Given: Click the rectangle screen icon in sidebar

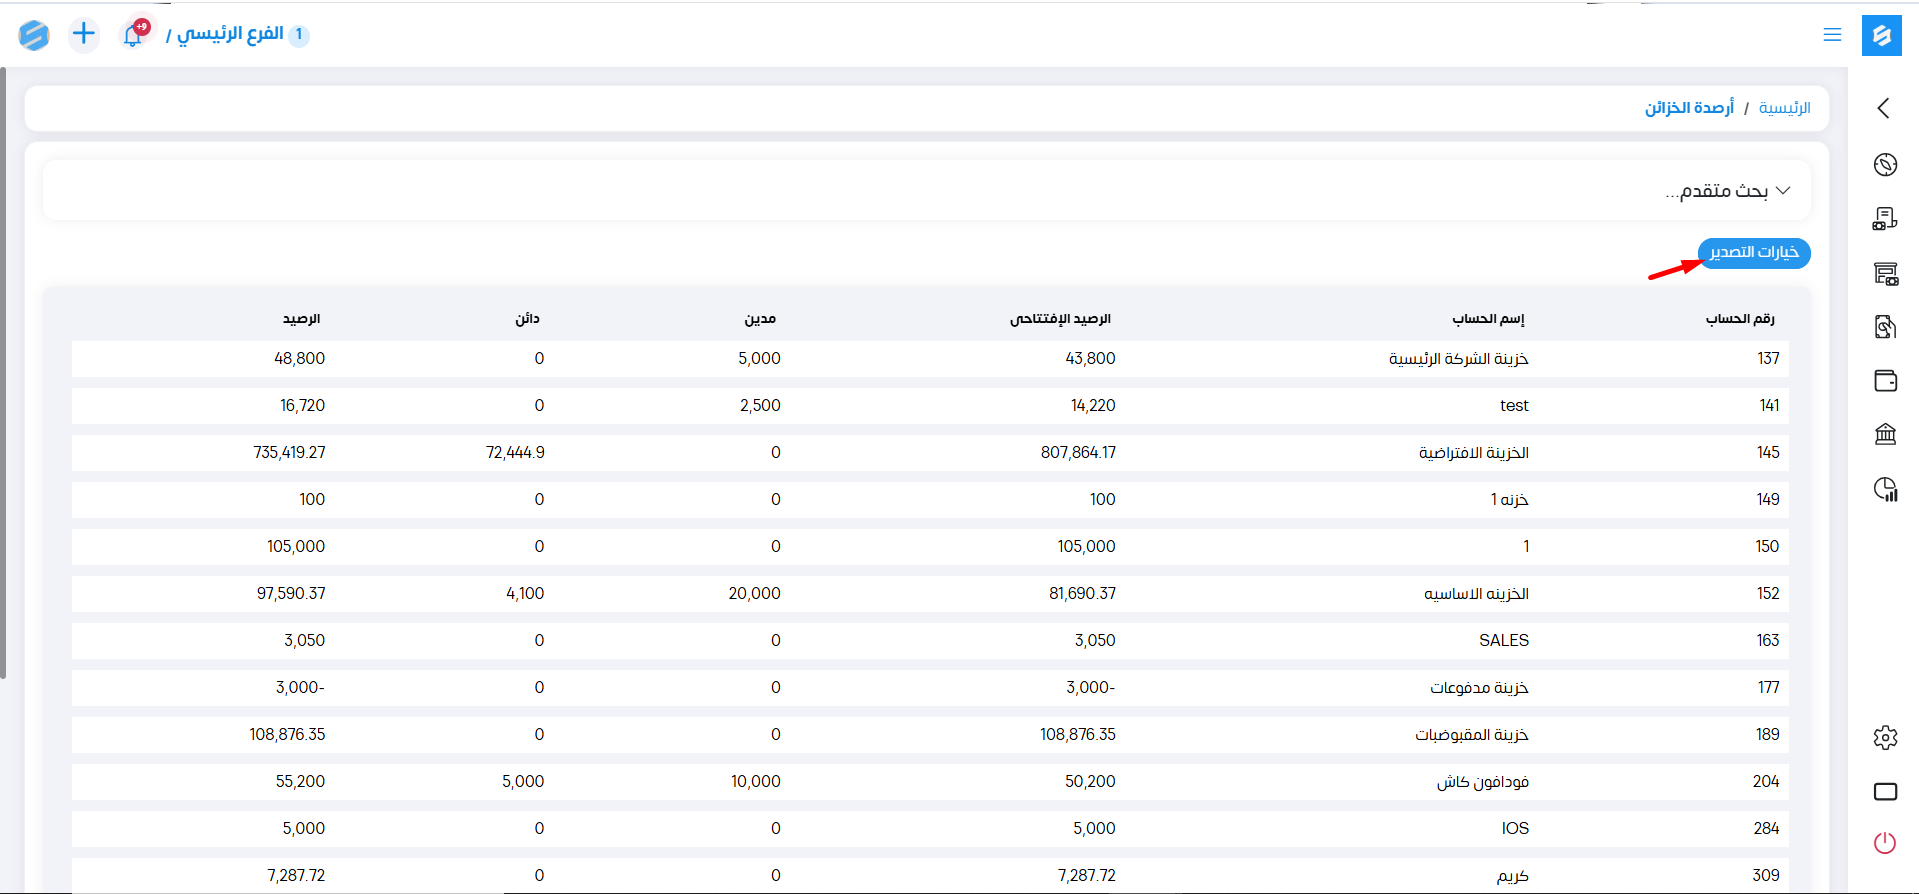Looking at the screenshot, I should point(1885,792).
